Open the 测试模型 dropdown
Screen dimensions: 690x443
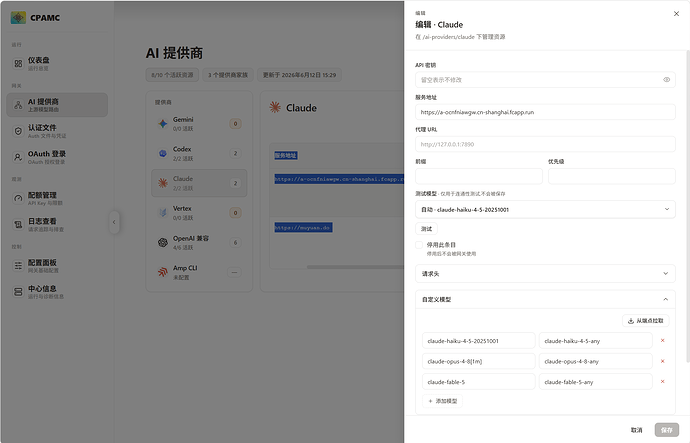point(545,209)
